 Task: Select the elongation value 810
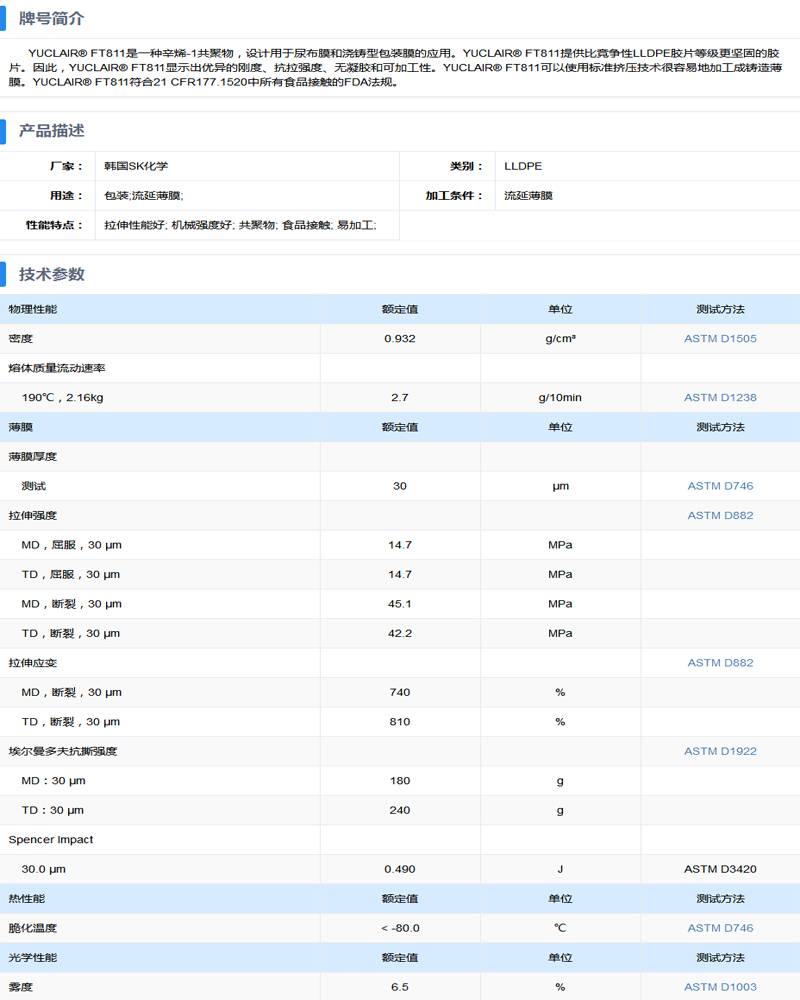[x=400, y=722]
